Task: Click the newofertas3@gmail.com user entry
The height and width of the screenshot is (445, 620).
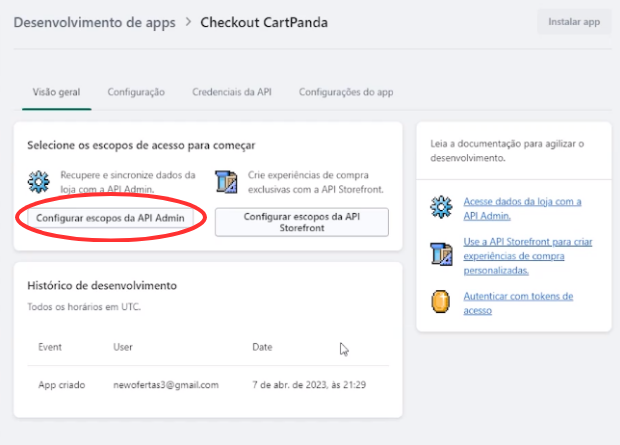Action: click(166, 385)
